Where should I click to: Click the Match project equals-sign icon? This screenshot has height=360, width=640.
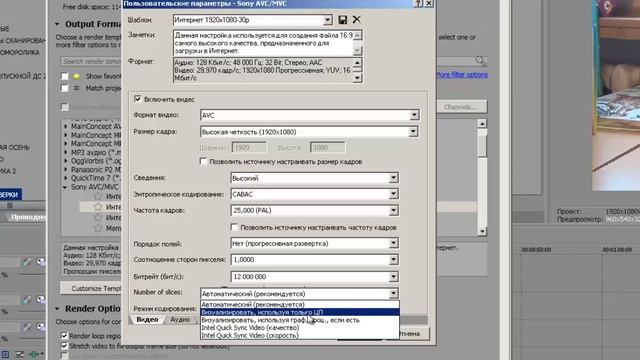76,88
